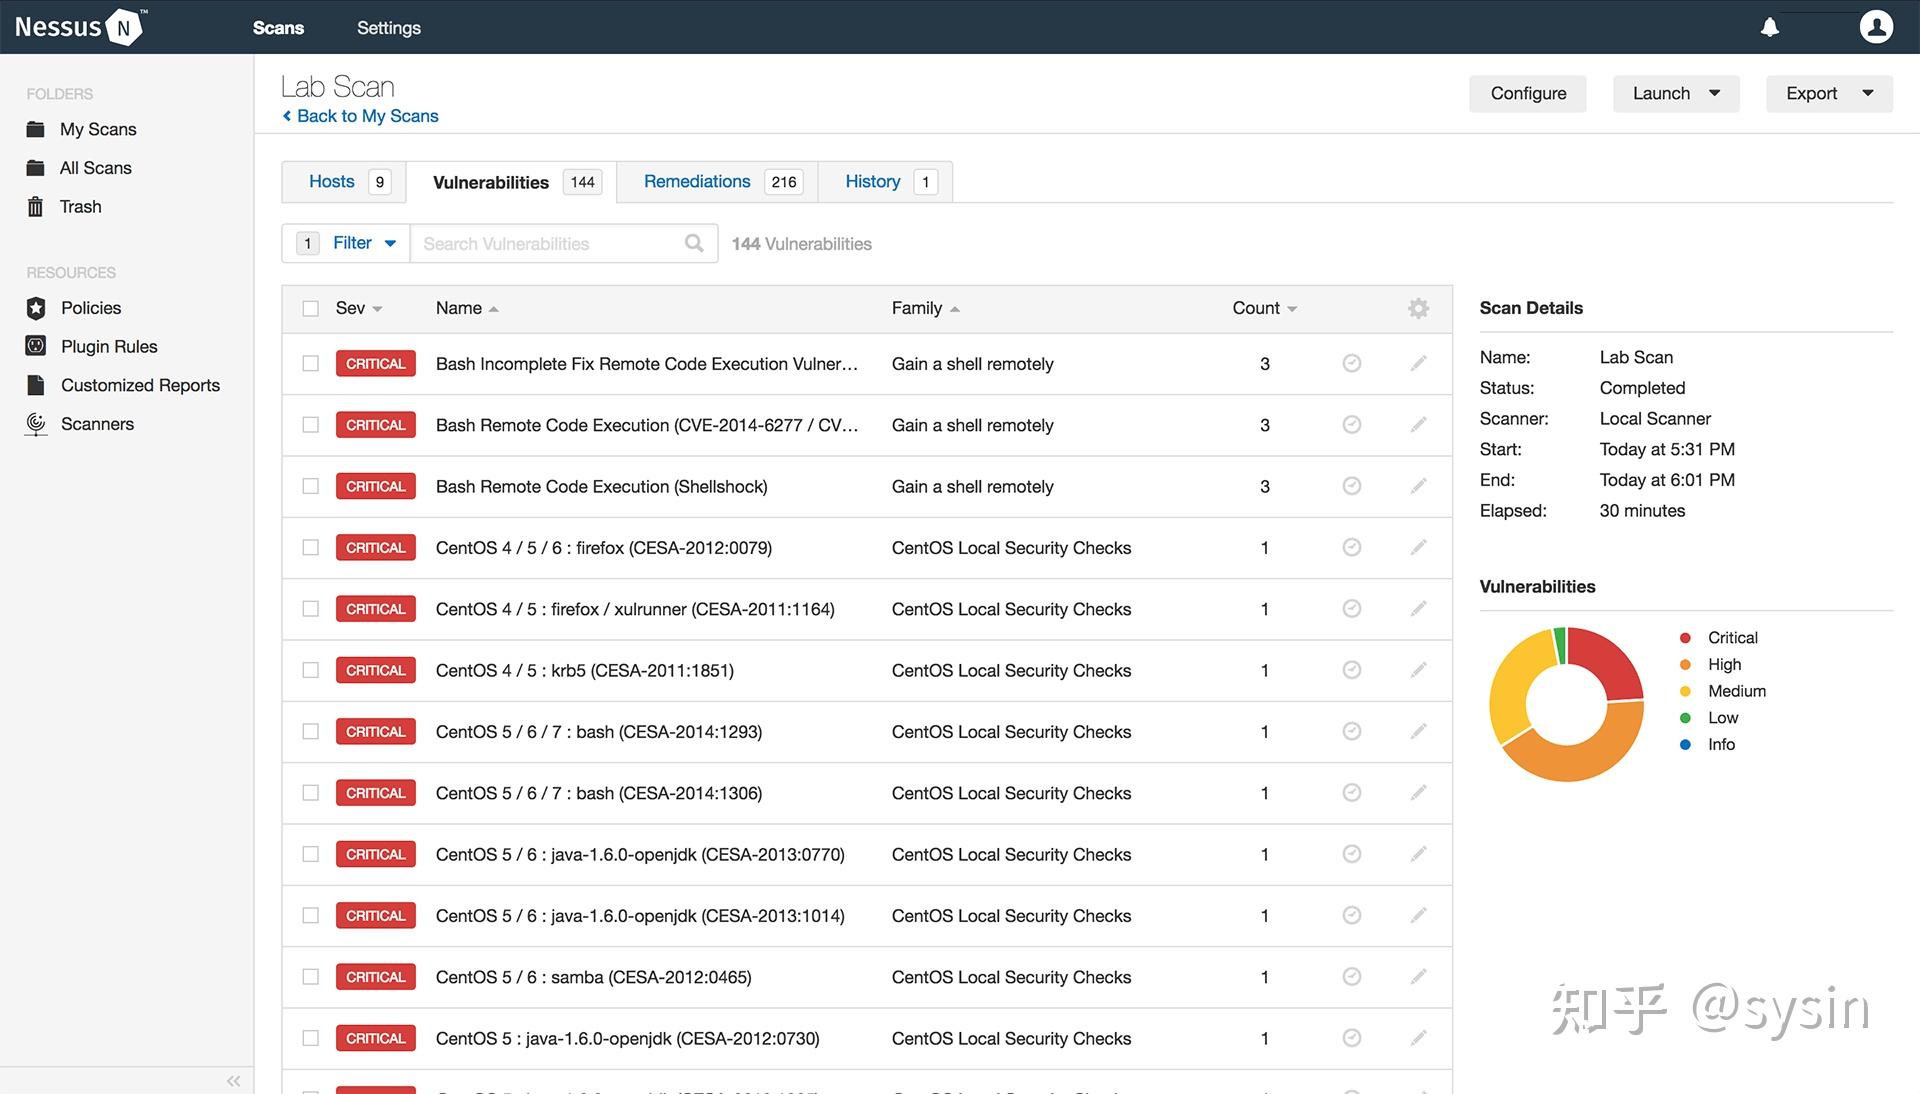The image size is (1920, 1094).
Task: Check the java CESA-2012:0730 row checkbox
Action: (x=311, y=1038)
